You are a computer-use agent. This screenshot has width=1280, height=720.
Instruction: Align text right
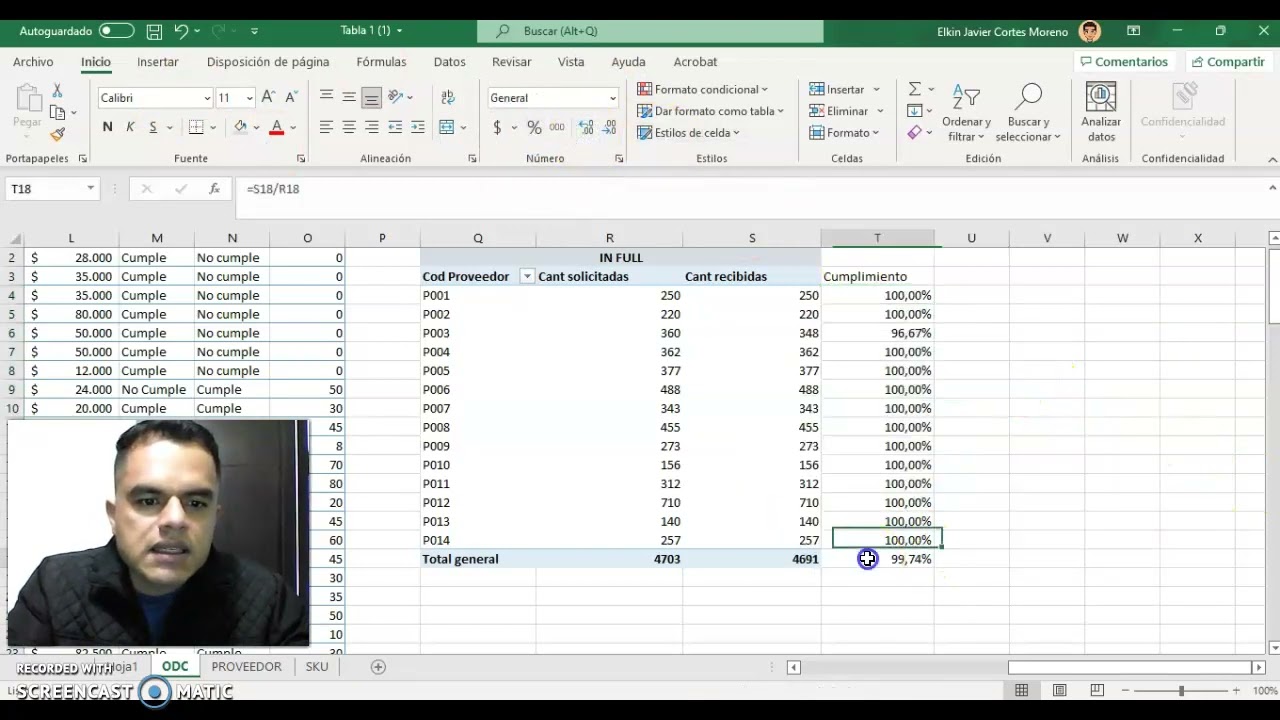click(x=372, y=127)
